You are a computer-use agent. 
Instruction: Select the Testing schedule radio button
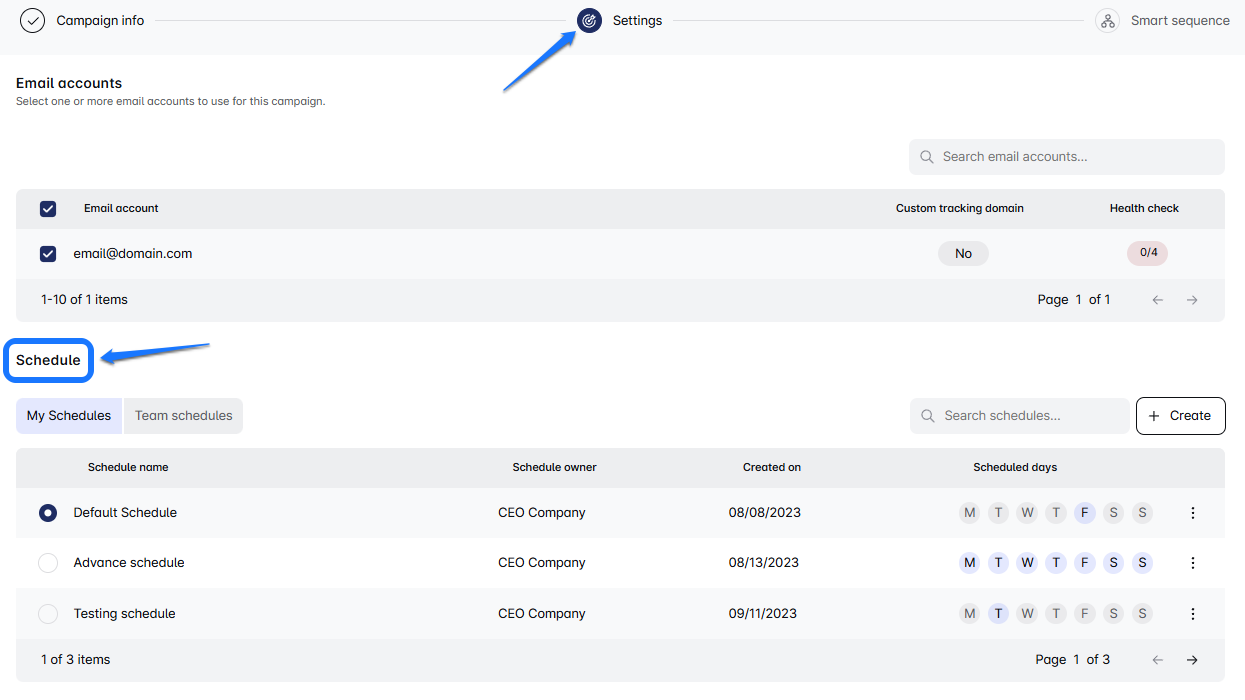coord(48,614)
